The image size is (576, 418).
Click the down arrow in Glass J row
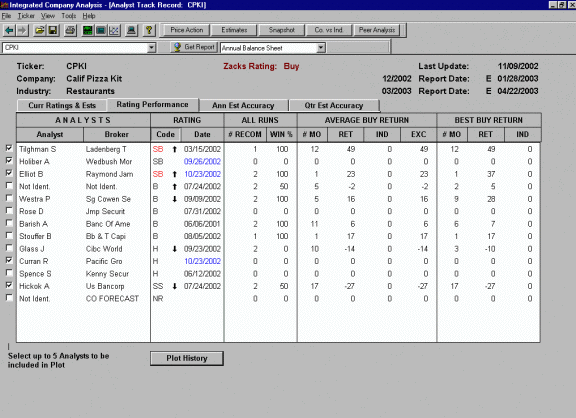pyautogui.click(x=174, y=249)
